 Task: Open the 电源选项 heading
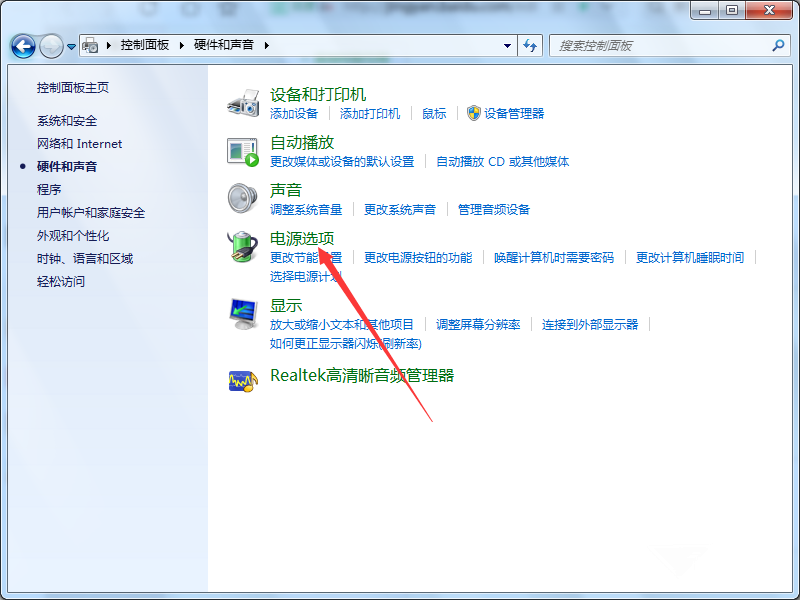click(x=302, y=238)
